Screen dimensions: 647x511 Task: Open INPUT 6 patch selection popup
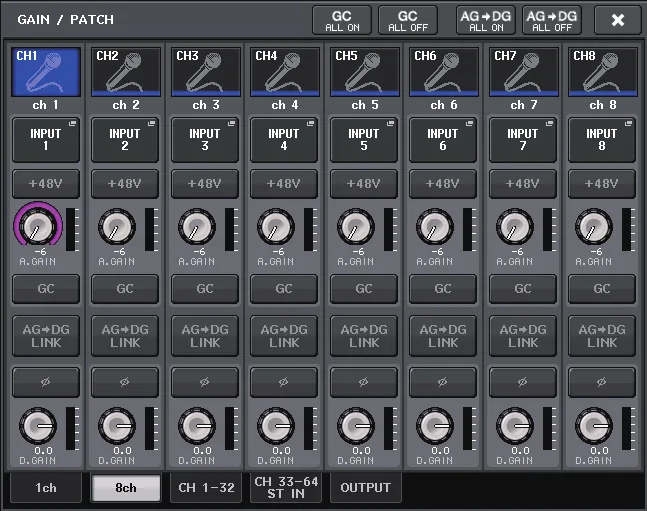(x=443, y=140)
